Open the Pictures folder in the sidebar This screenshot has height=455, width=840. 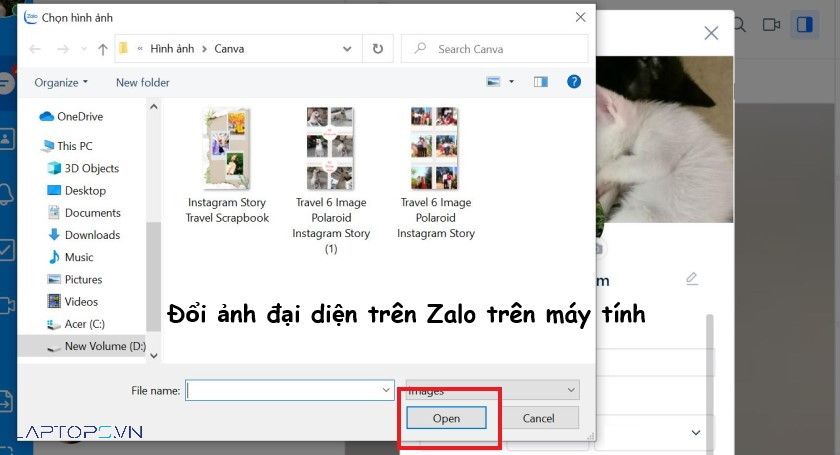tap(74, 279)
